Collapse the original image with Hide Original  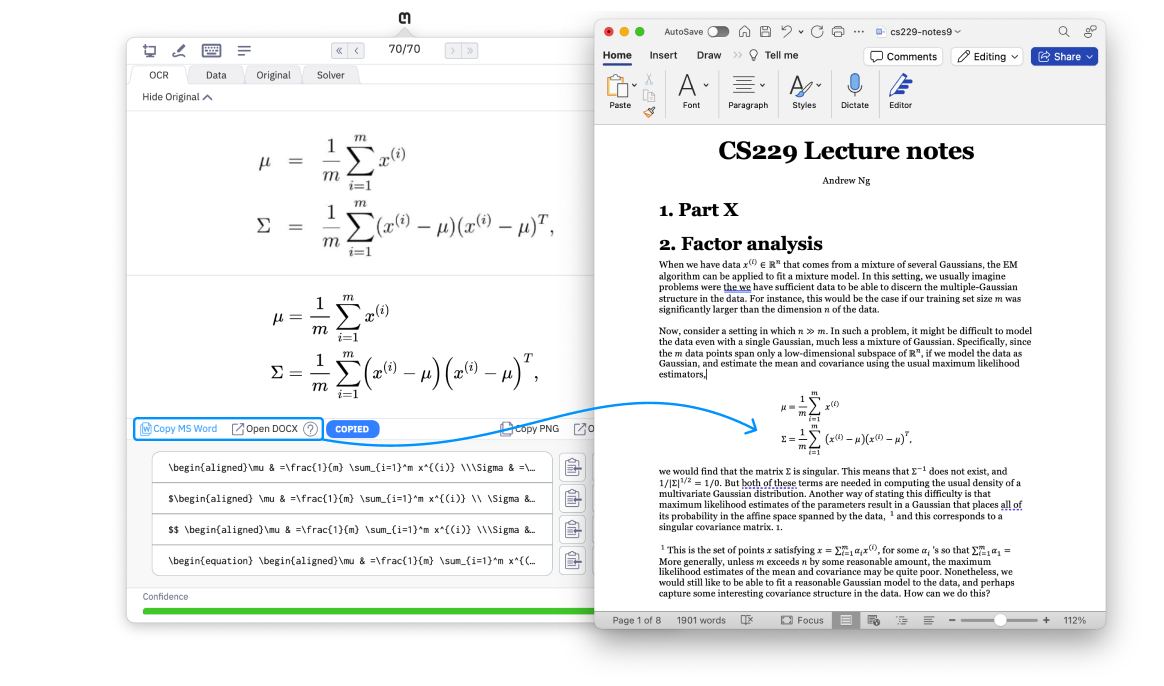pos(177,96)
